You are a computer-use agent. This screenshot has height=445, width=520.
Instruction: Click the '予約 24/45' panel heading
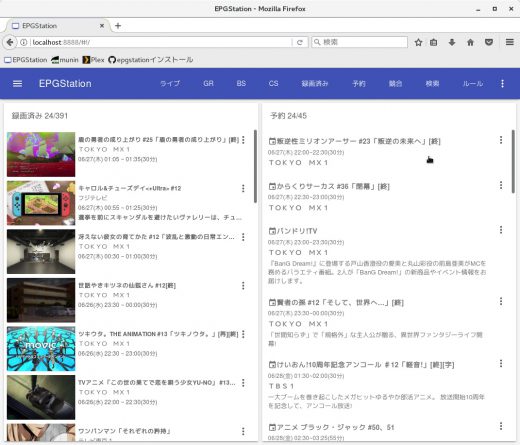click(288, 116)
